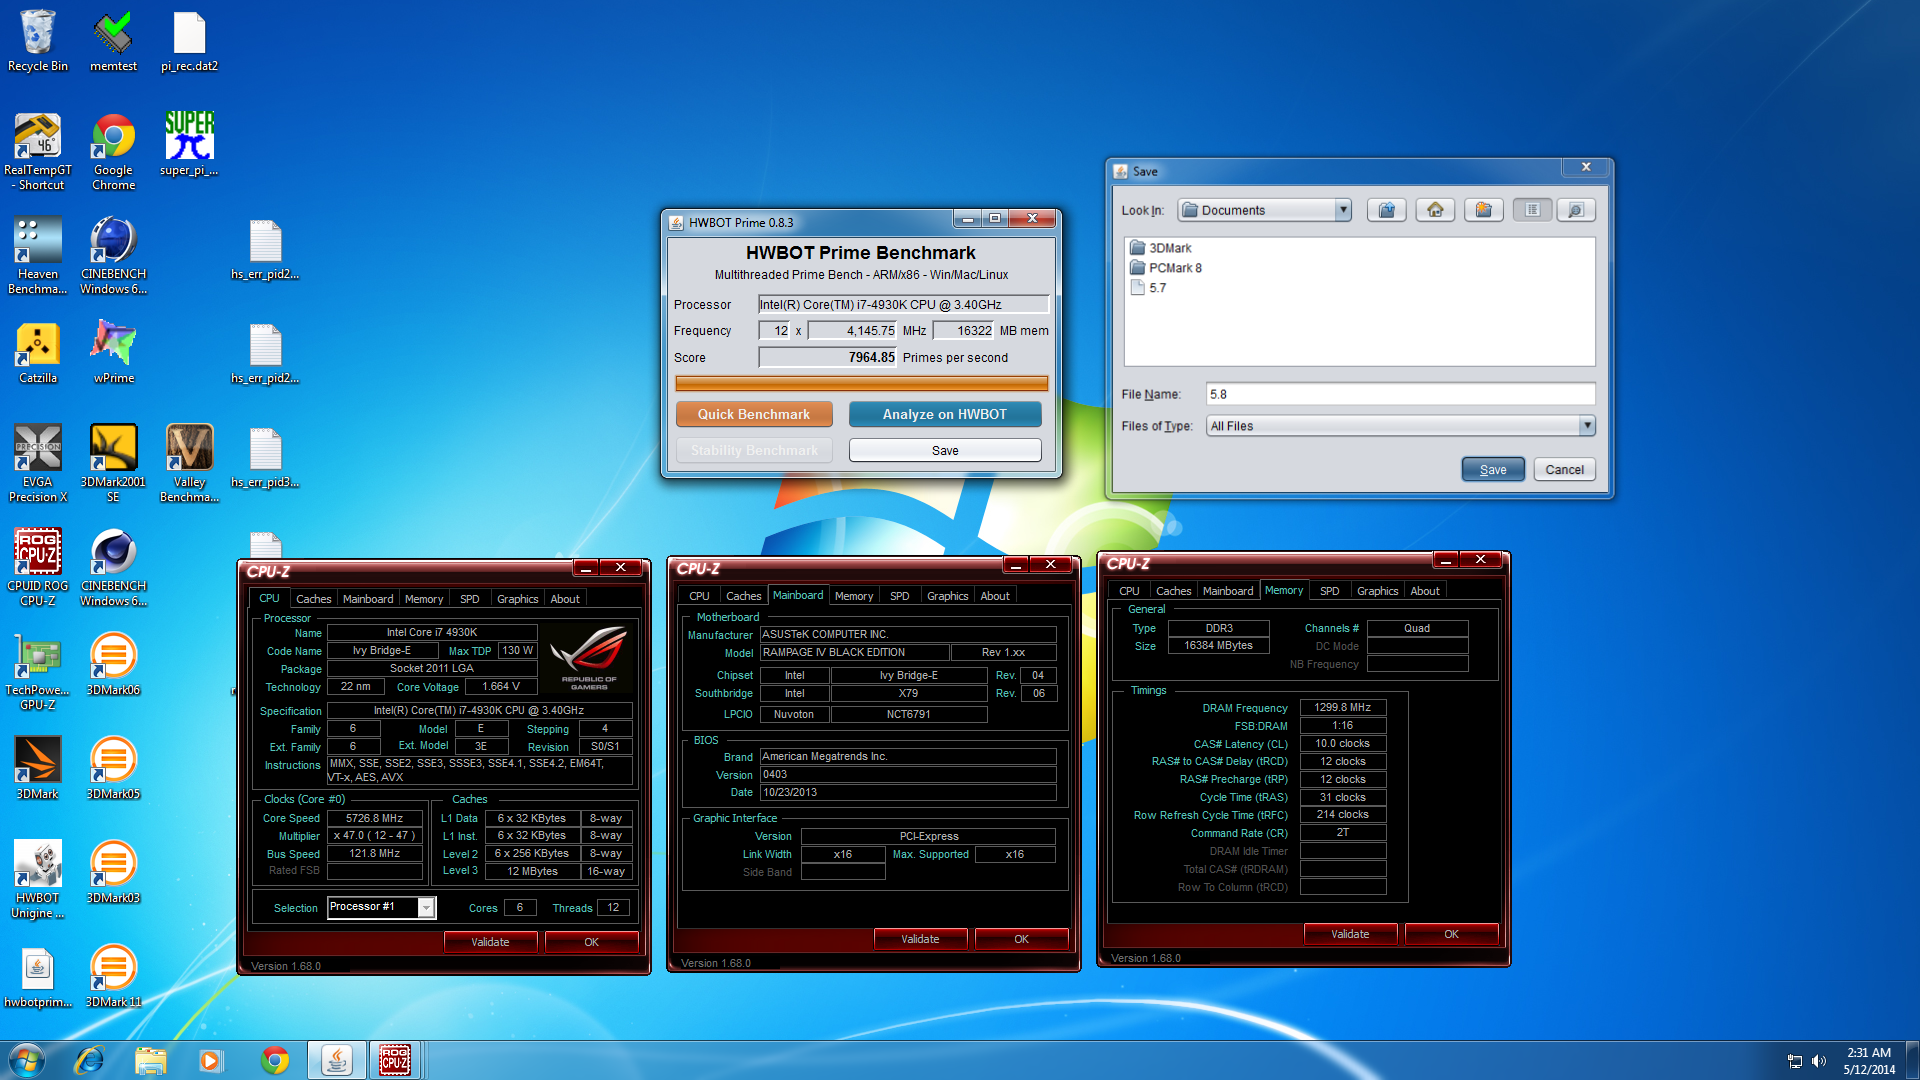The image size is (1920, 1080).
Task: Expand the Files of Type dropdown
Action: click(x=1586, y=426)
